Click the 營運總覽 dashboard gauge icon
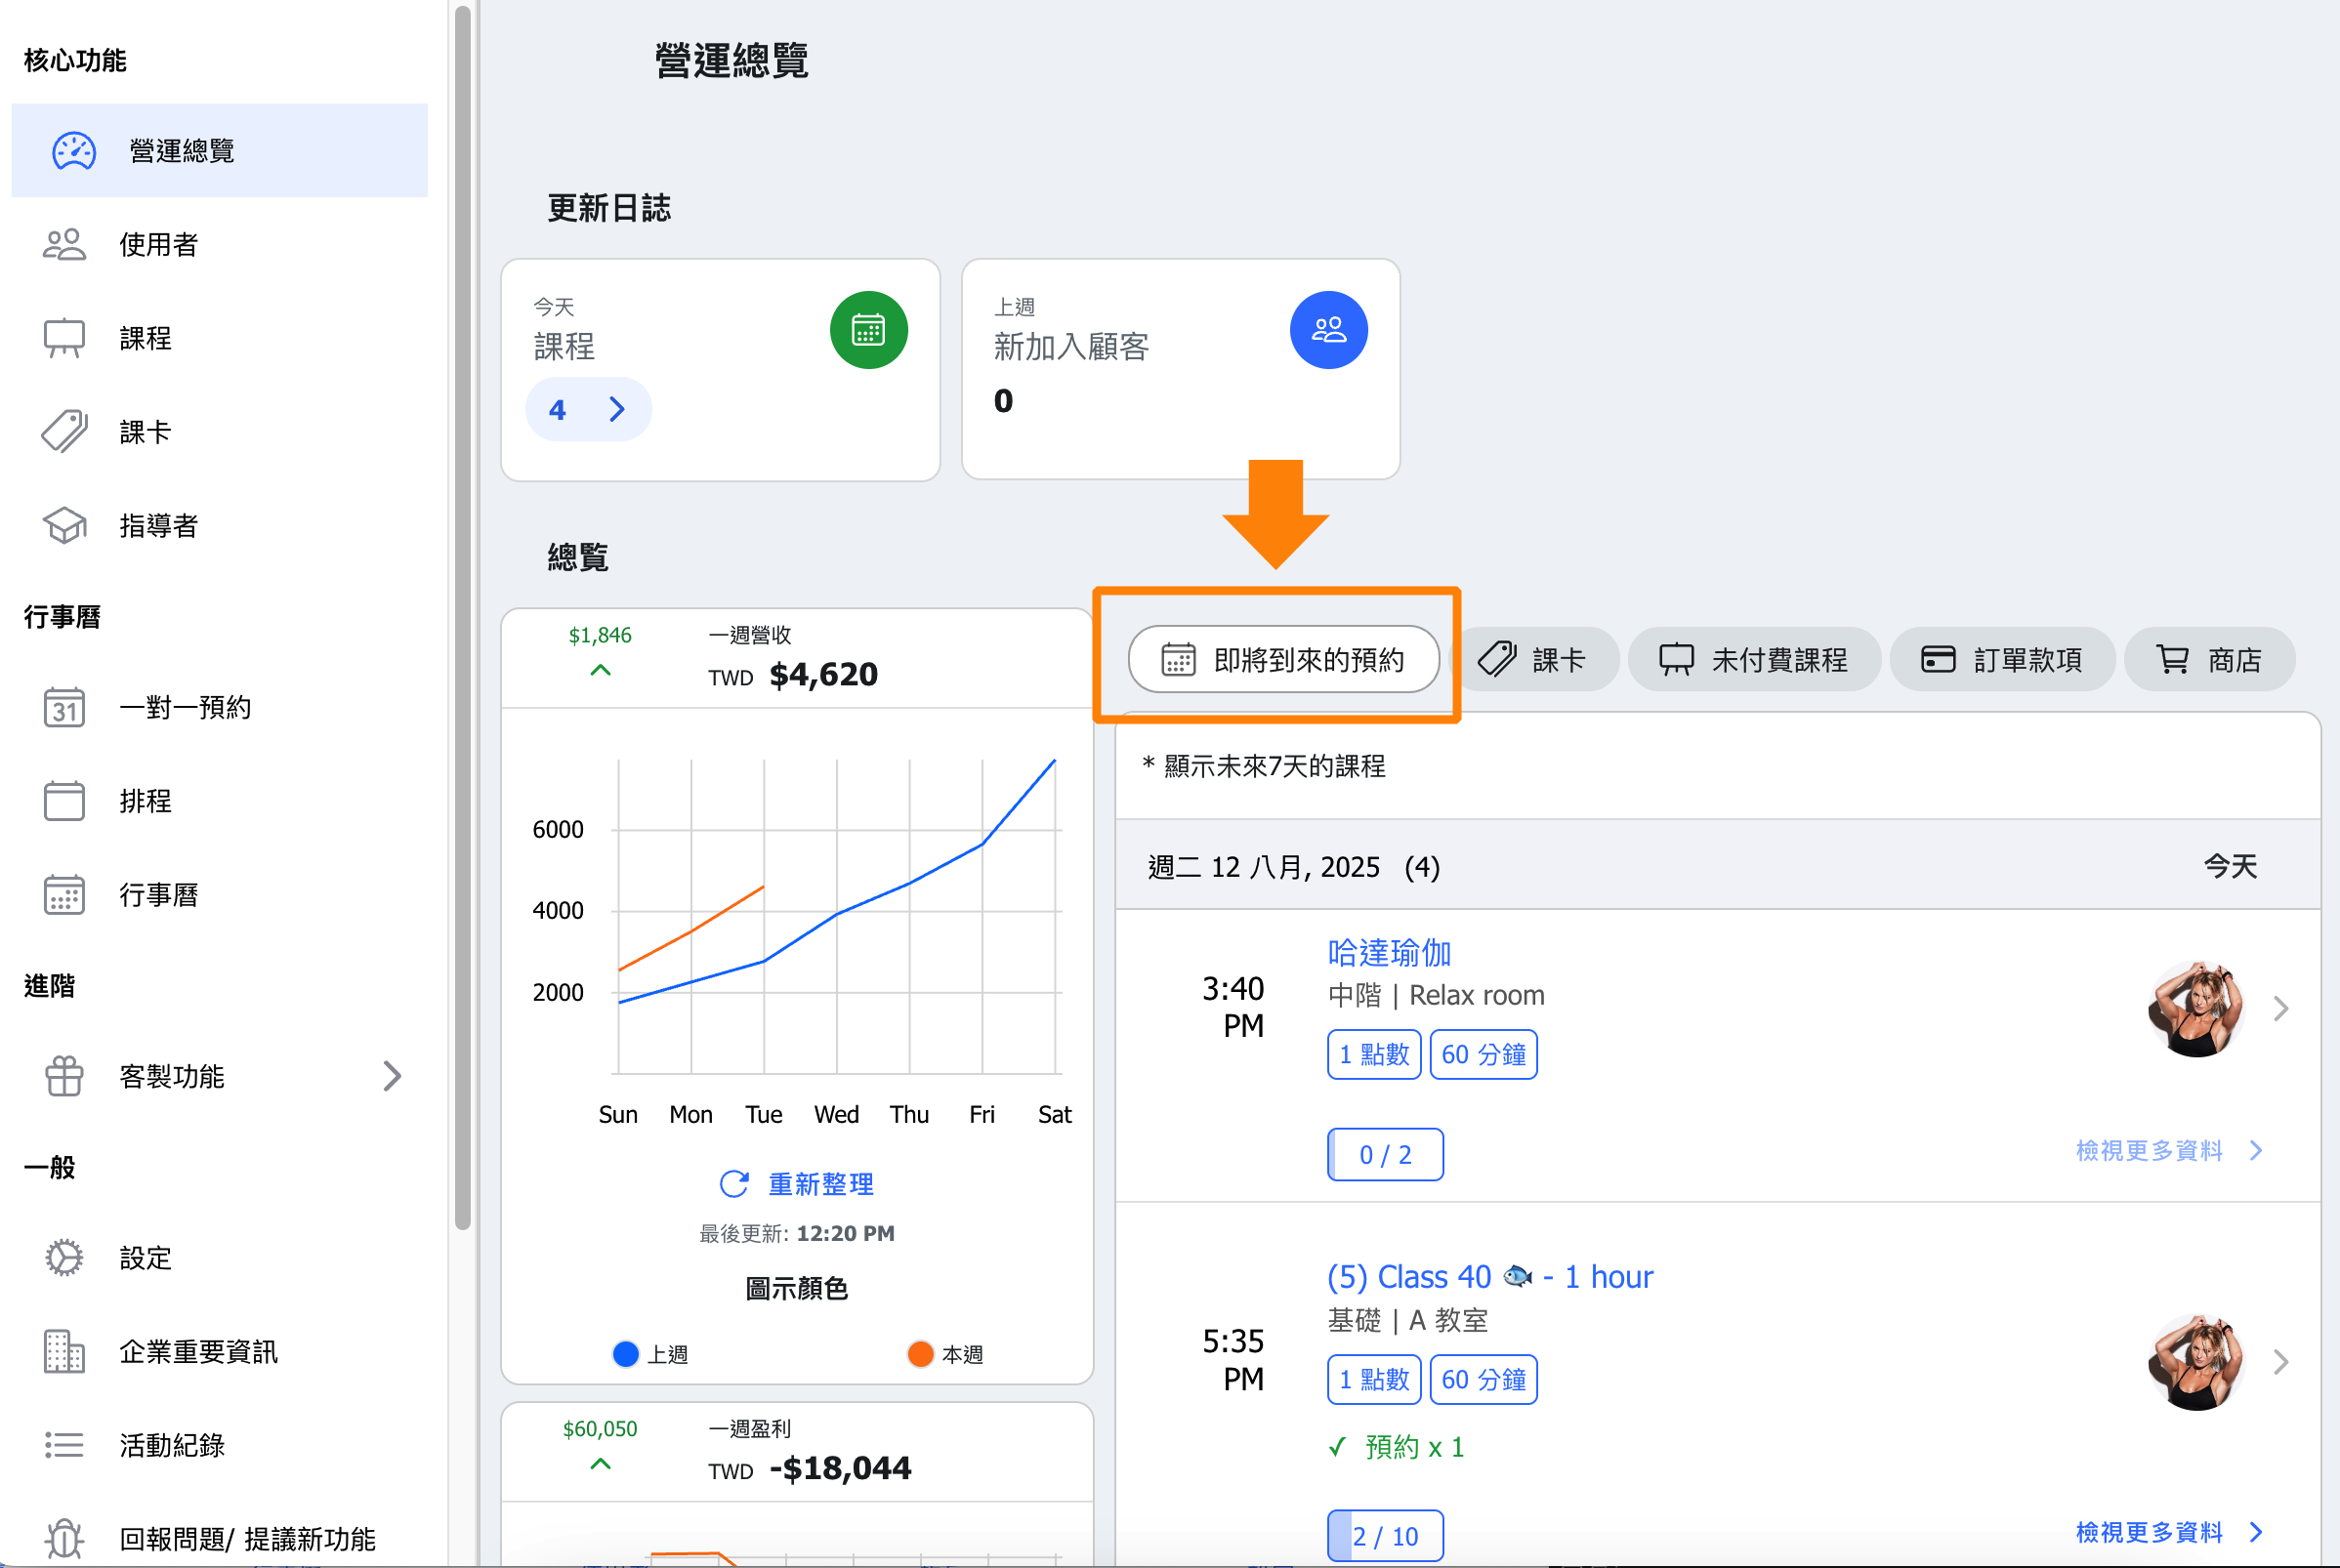 (74, 151)
